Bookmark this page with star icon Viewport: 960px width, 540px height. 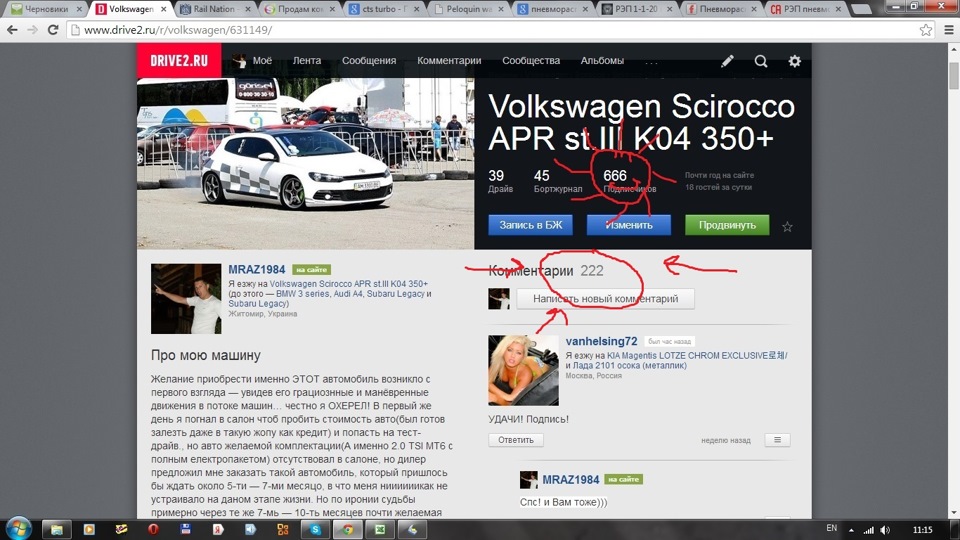pos(925,29)
